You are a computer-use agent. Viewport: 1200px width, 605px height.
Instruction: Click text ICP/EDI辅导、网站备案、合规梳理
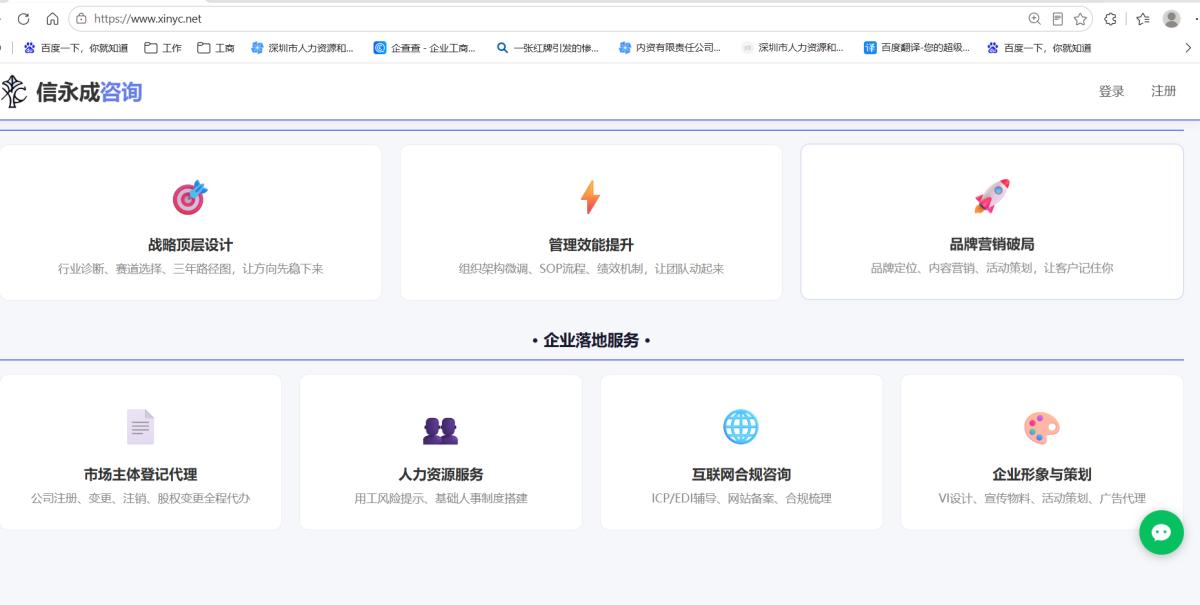click(741, 498)
